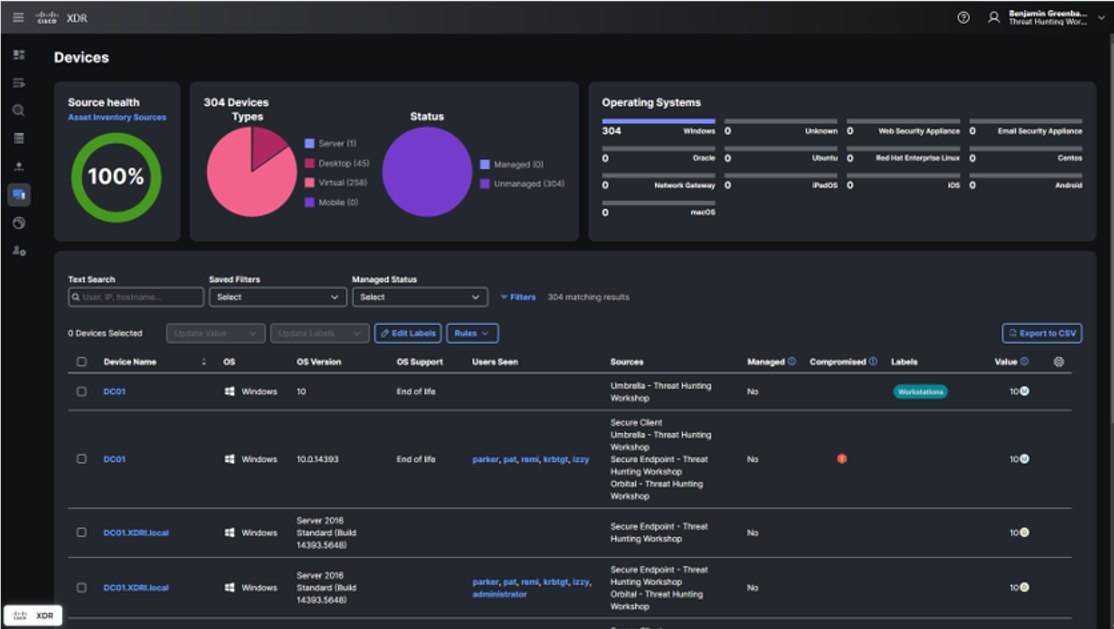Click the Export to CSV button
Viewport: 1114px width, 629px height.
click(1042, 333)
